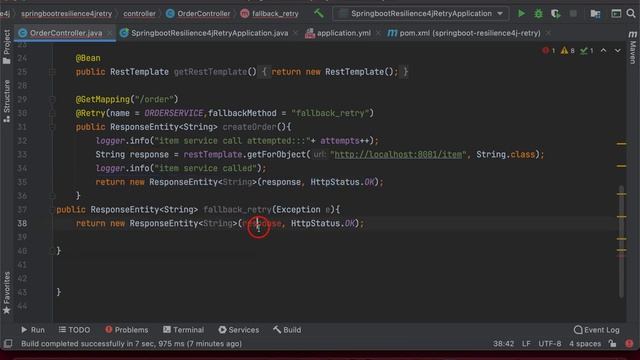The image size is (640, 360).
Task: Collapse createOrder method fold at line 31
Action: 52,127
